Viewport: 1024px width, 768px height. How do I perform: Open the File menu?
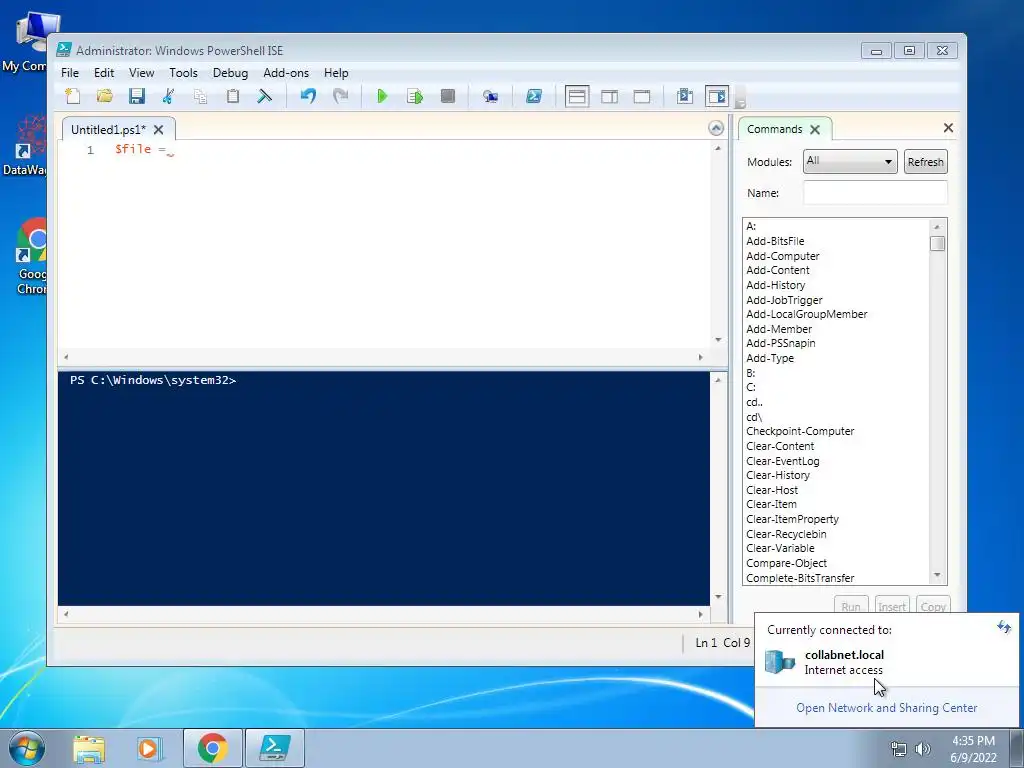[70, 72]
